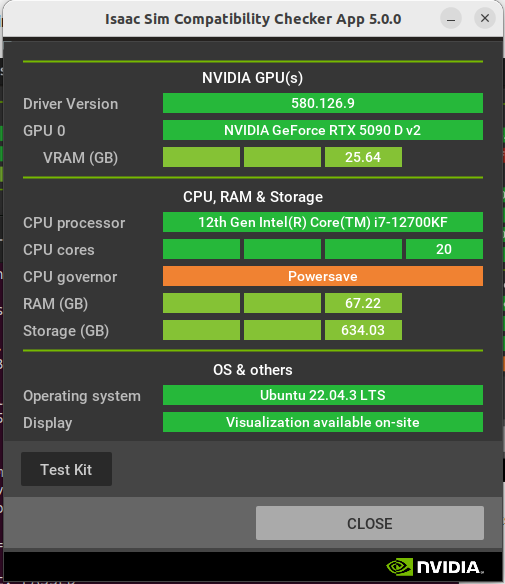Viewport: 505px width, 584px height.
Task: Close window with title bar X icon
Action: 485,18
